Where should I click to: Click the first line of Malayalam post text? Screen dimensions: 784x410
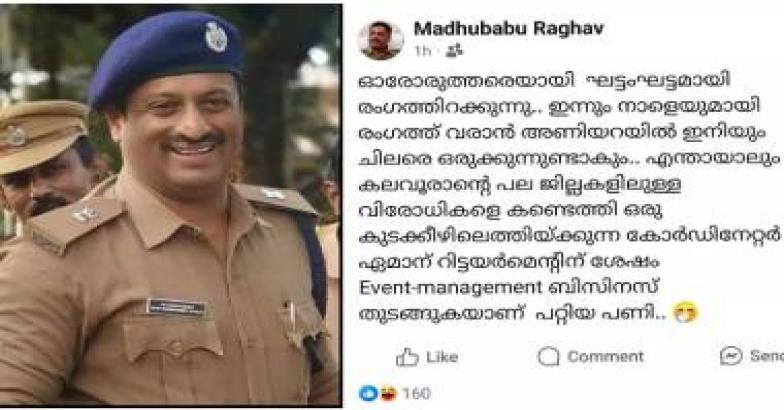(x=545, y=80)
